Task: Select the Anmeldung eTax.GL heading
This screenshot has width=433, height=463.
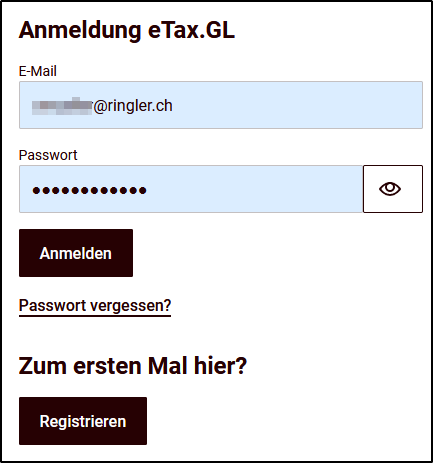Action: 127,30
